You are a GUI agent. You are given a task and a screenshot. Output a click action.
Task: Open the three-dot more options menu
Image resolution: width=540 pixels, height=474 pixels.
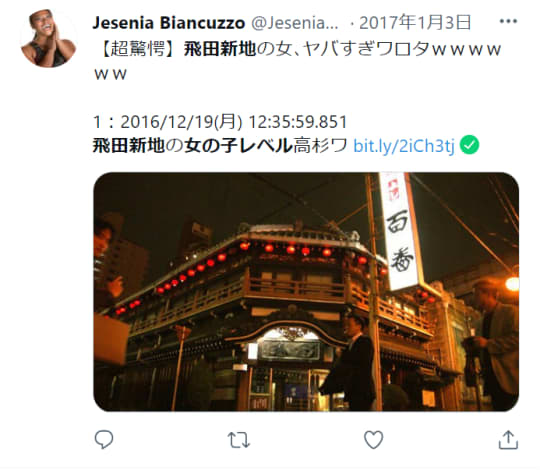(x=508, y=21)
